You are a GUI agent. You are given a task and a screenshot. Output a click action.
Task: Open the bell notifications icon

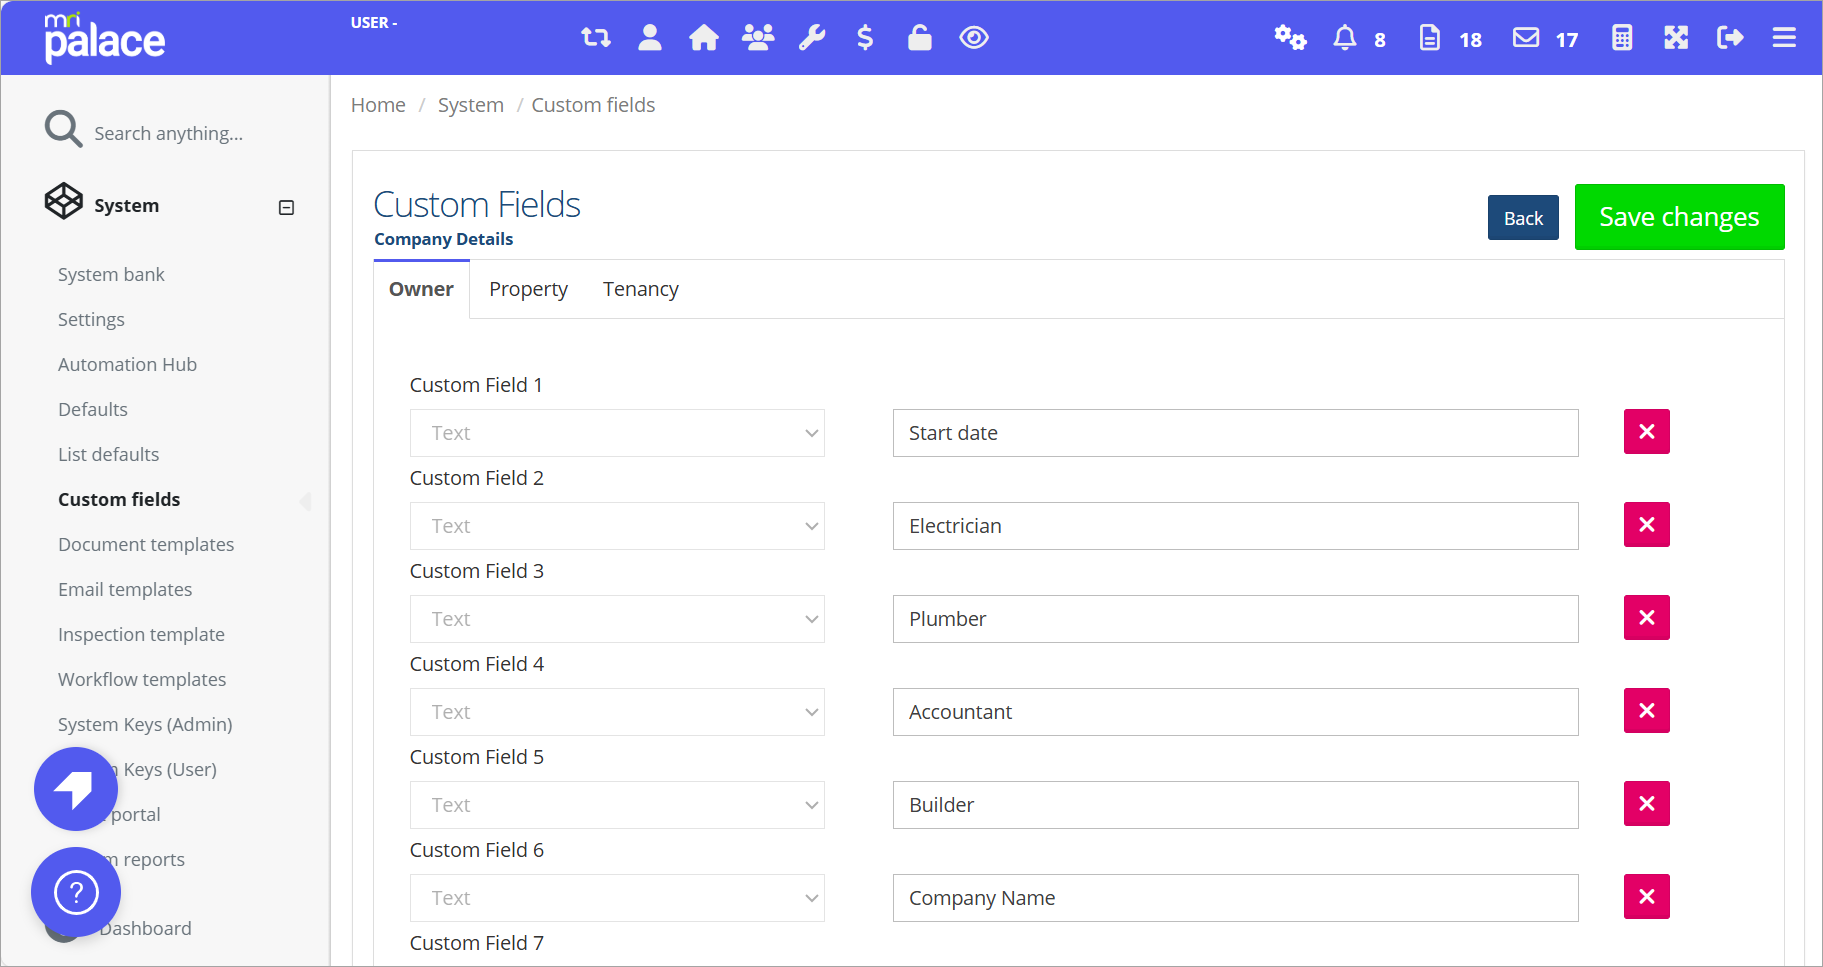(x=1345, y=38)
